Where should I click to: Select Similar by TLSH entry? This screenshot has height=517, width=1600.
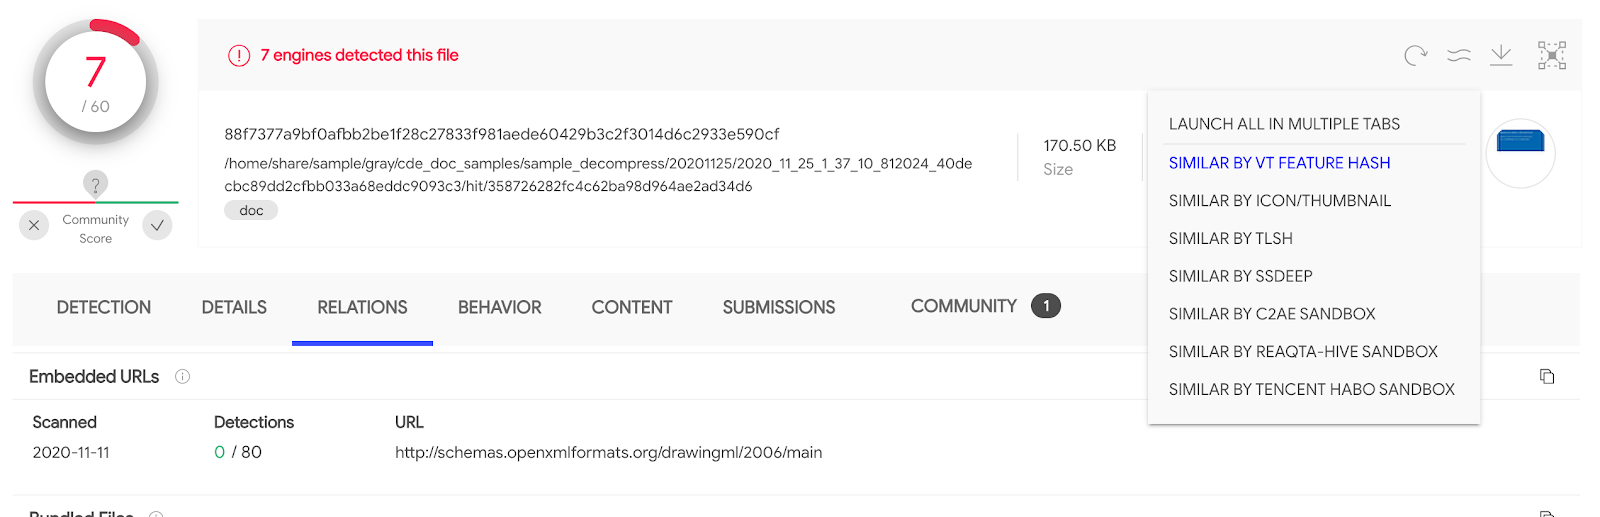pyautogui.click(x=1231, y=239)
